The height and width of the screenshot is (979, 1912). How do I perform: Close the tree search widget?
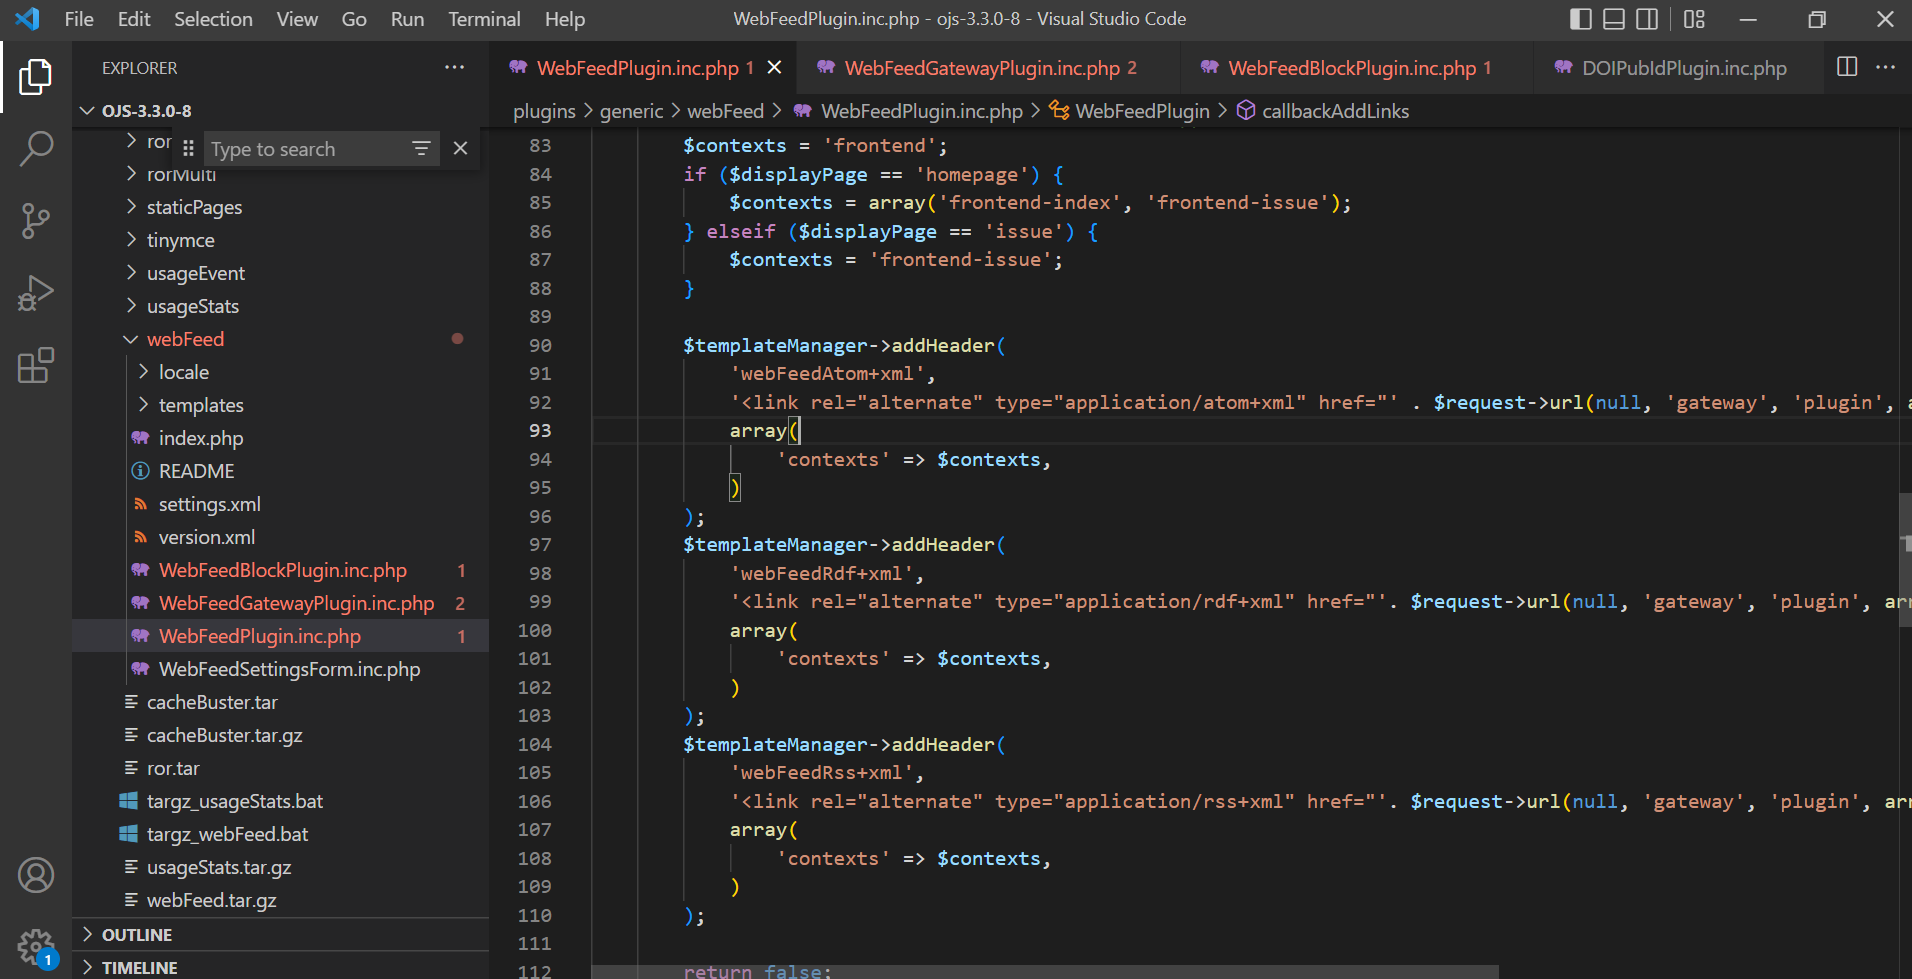pos(460,148)
